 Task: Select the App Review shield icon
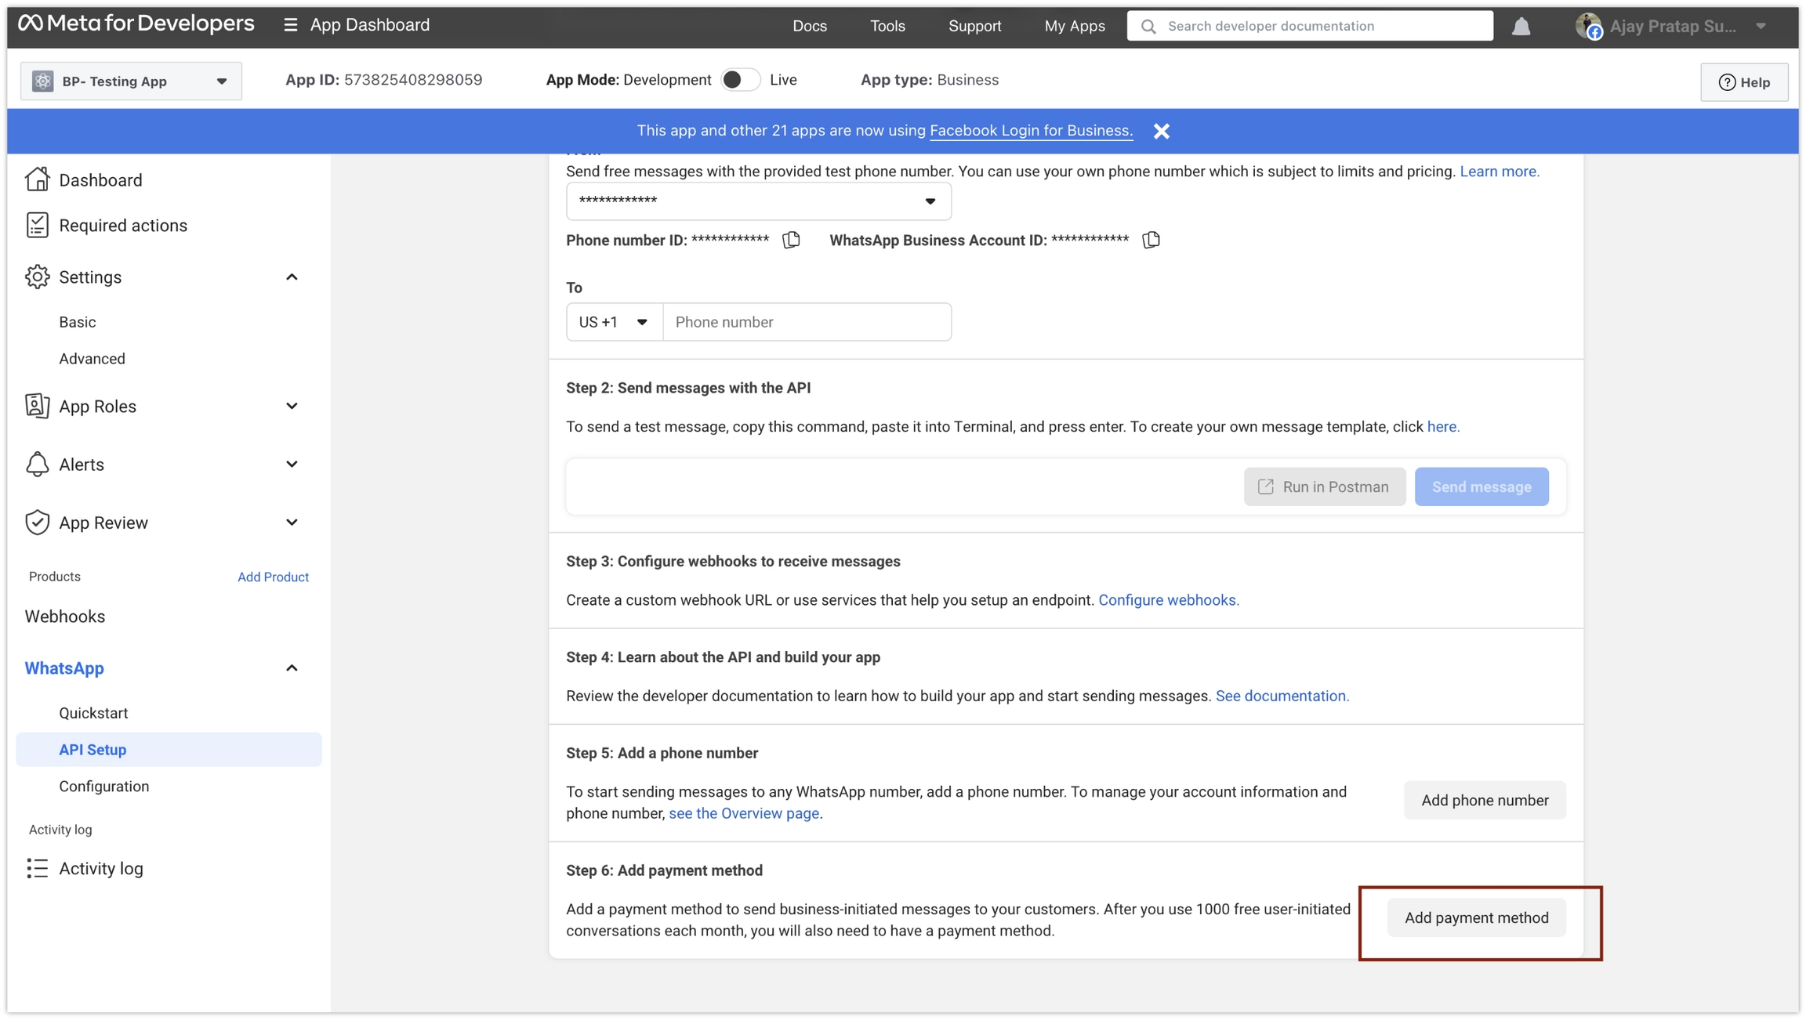(37, 521)
